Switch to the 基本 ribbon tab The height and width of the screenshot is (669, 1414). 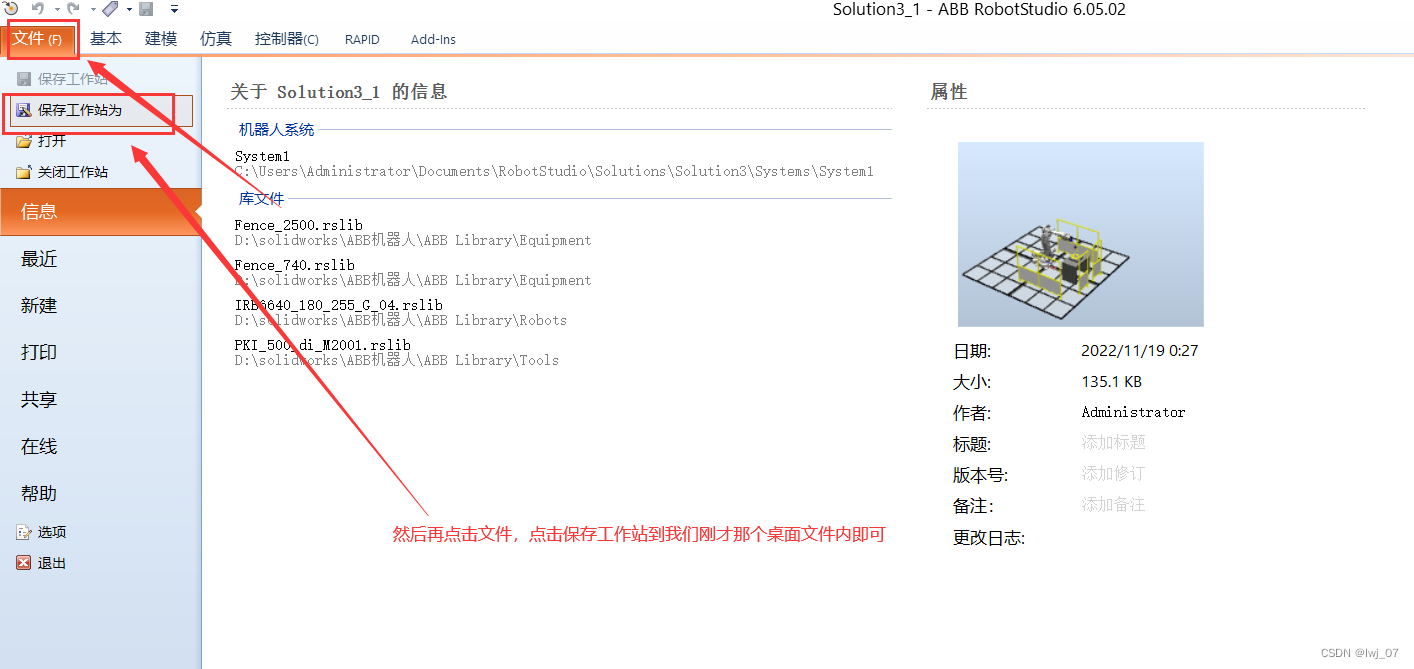(x=106, y=39)
